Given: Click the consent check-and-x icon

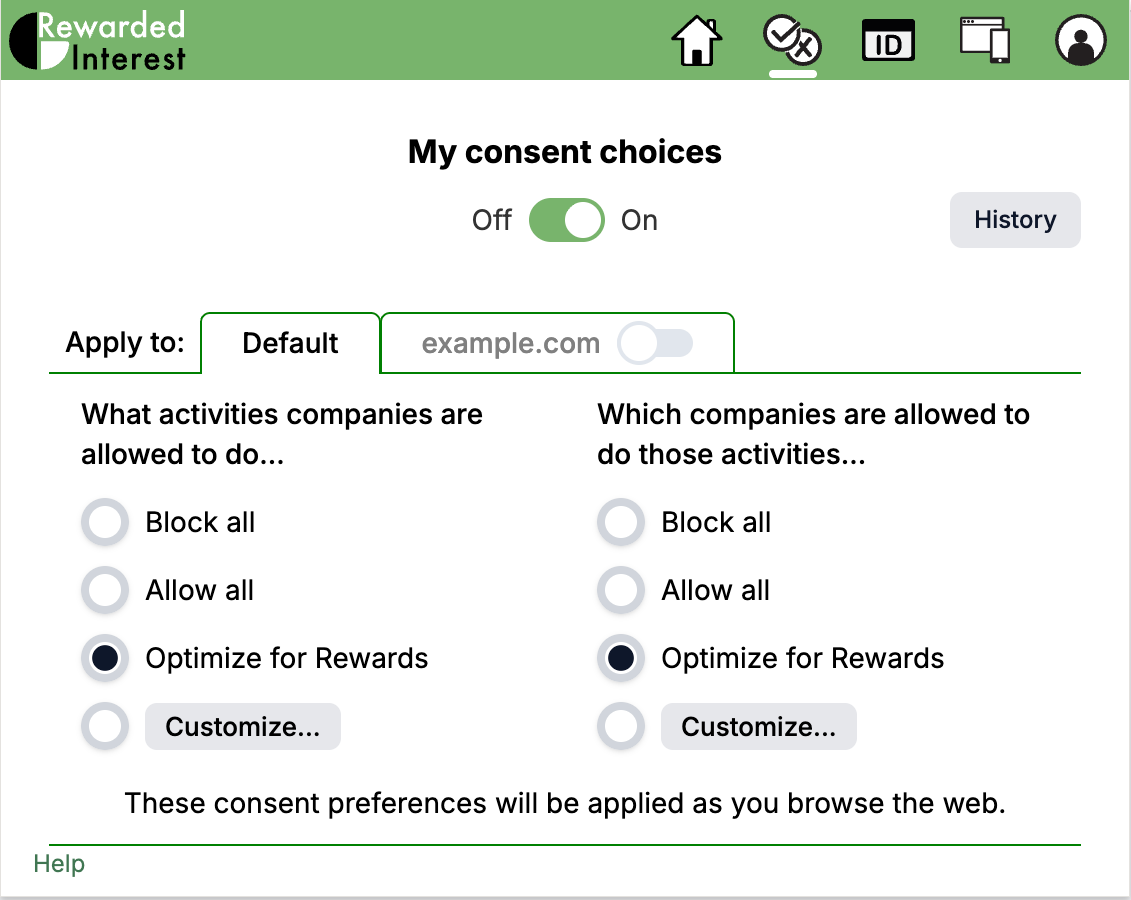Looking at the screenshot, I should [792, 41].
